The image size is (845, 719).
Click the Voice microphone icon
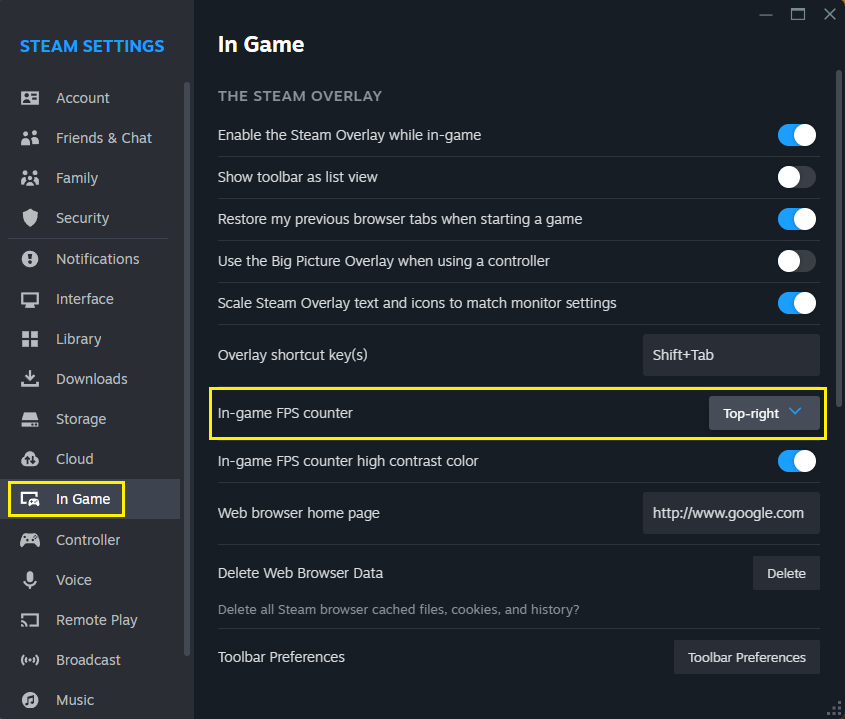click(x=30, y=580)
